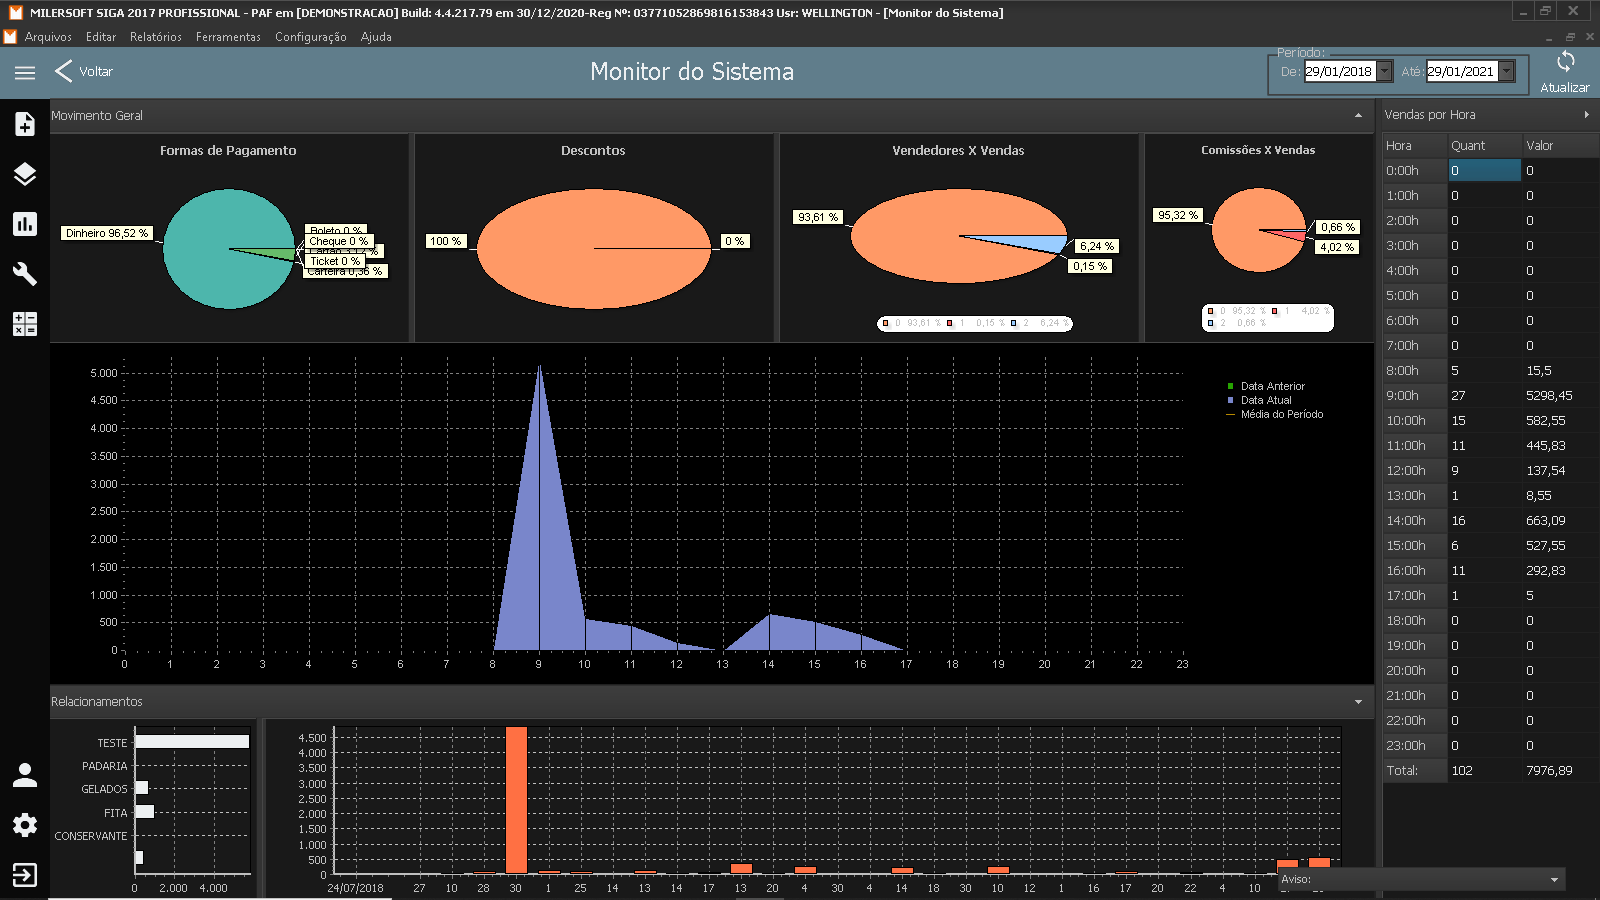Open the user profile sidebar icon
Screen dimensions: 1600x900
pos(25,775)
